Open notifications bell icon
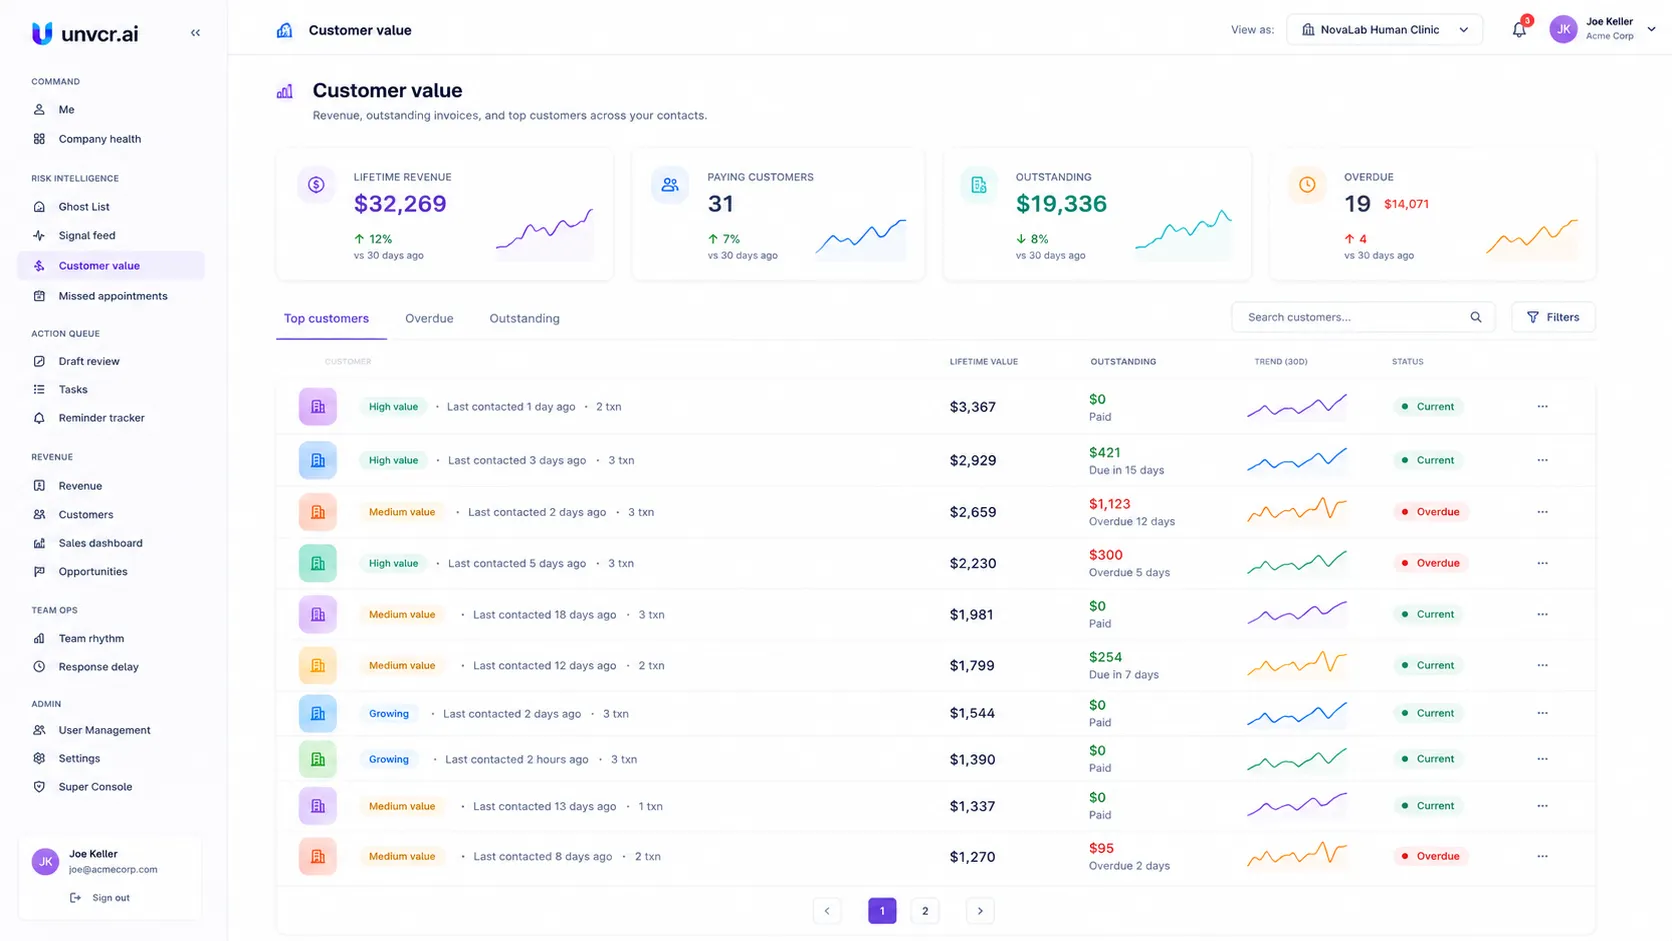1672x941 pixels. pos(1519,30)
